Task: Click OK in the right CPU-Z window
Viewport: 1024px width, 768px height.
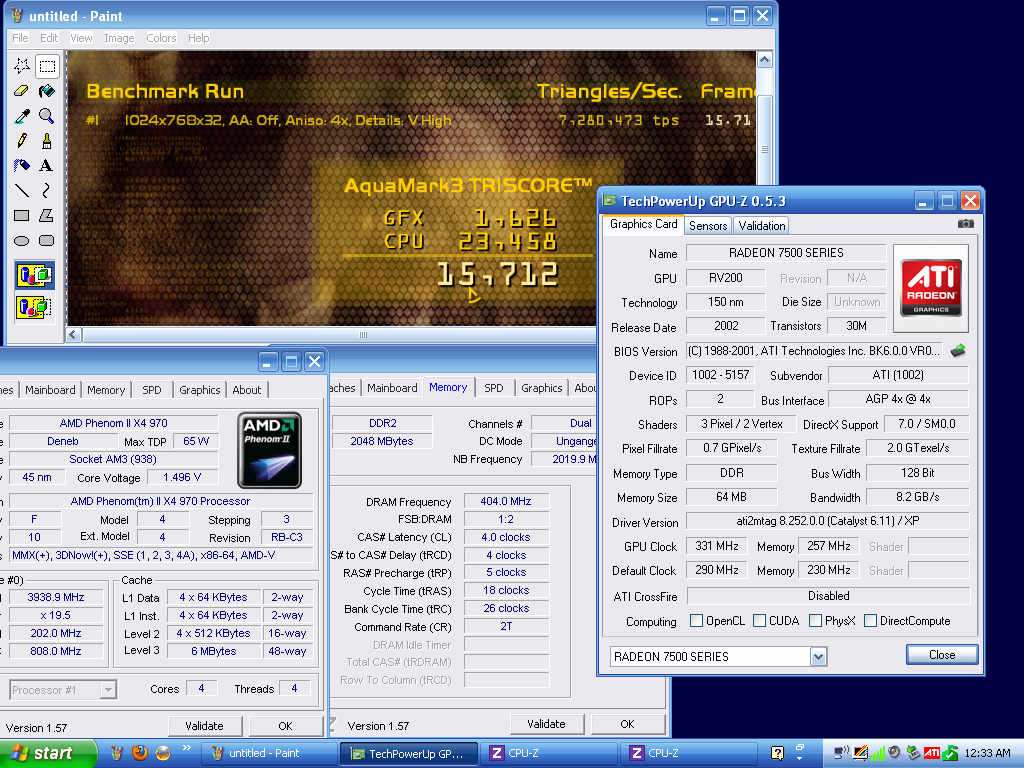Action: pos(627,724)
